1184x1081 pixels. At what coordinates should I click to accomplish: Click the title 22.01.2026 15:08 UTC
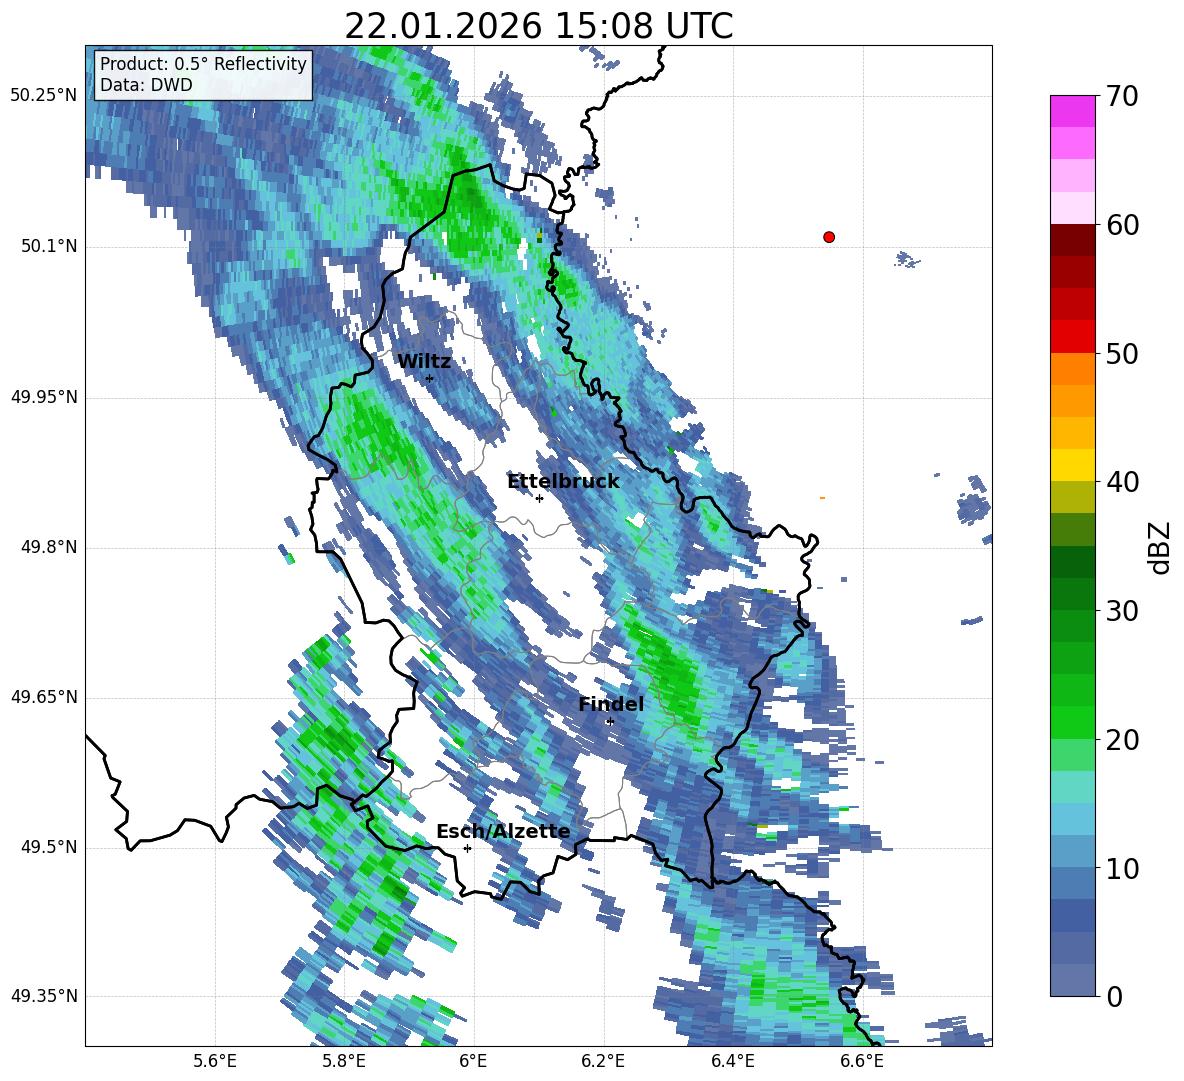[538, 26]
